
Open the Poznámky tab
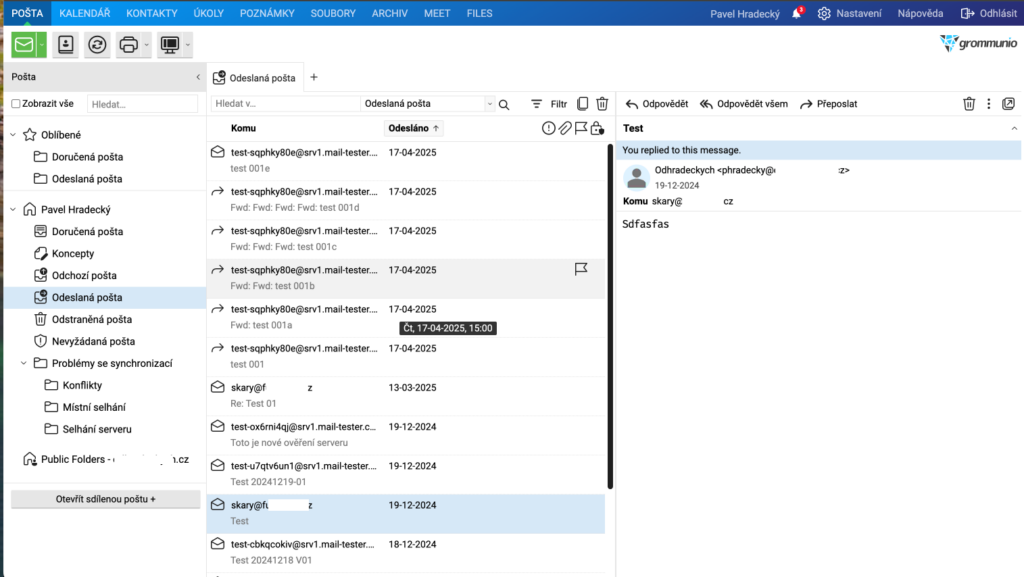pyautogui.click(x=267, y=13)
